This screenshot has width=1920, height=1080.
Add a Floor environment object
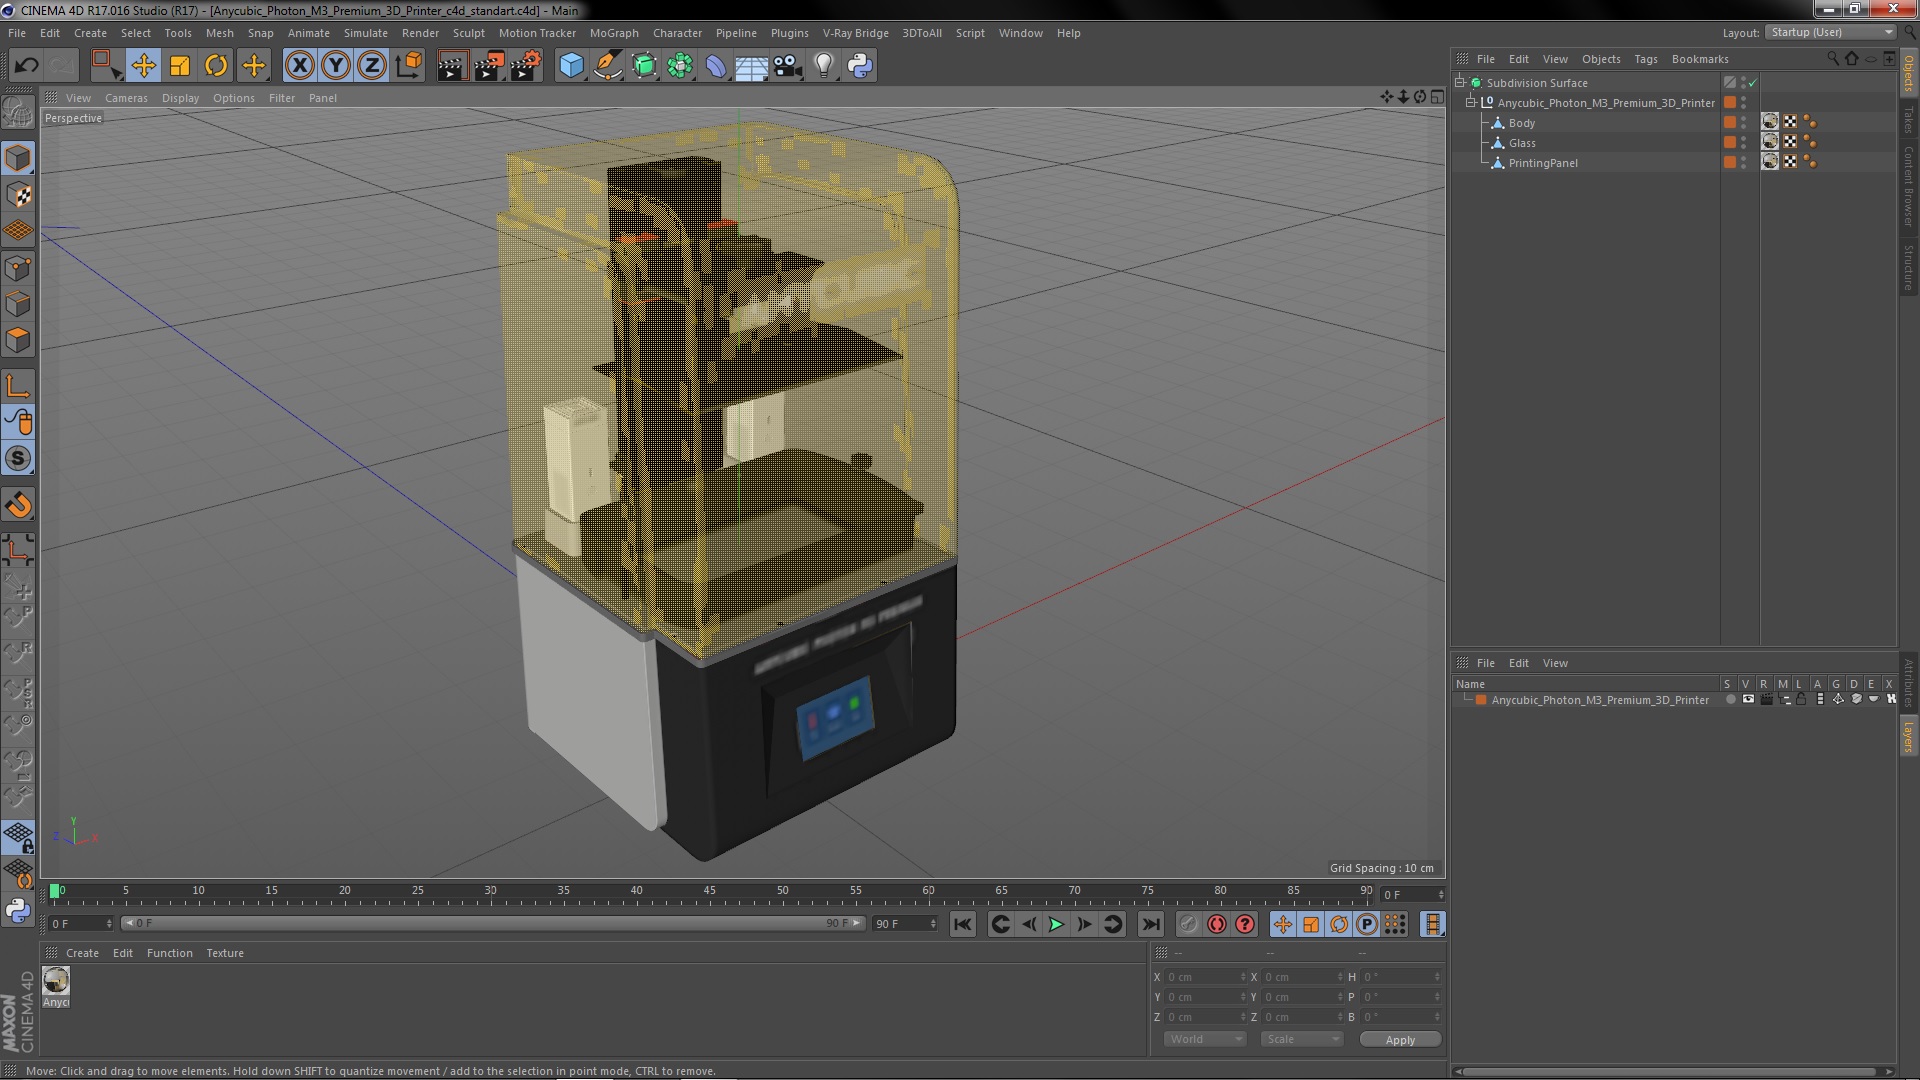752,66
